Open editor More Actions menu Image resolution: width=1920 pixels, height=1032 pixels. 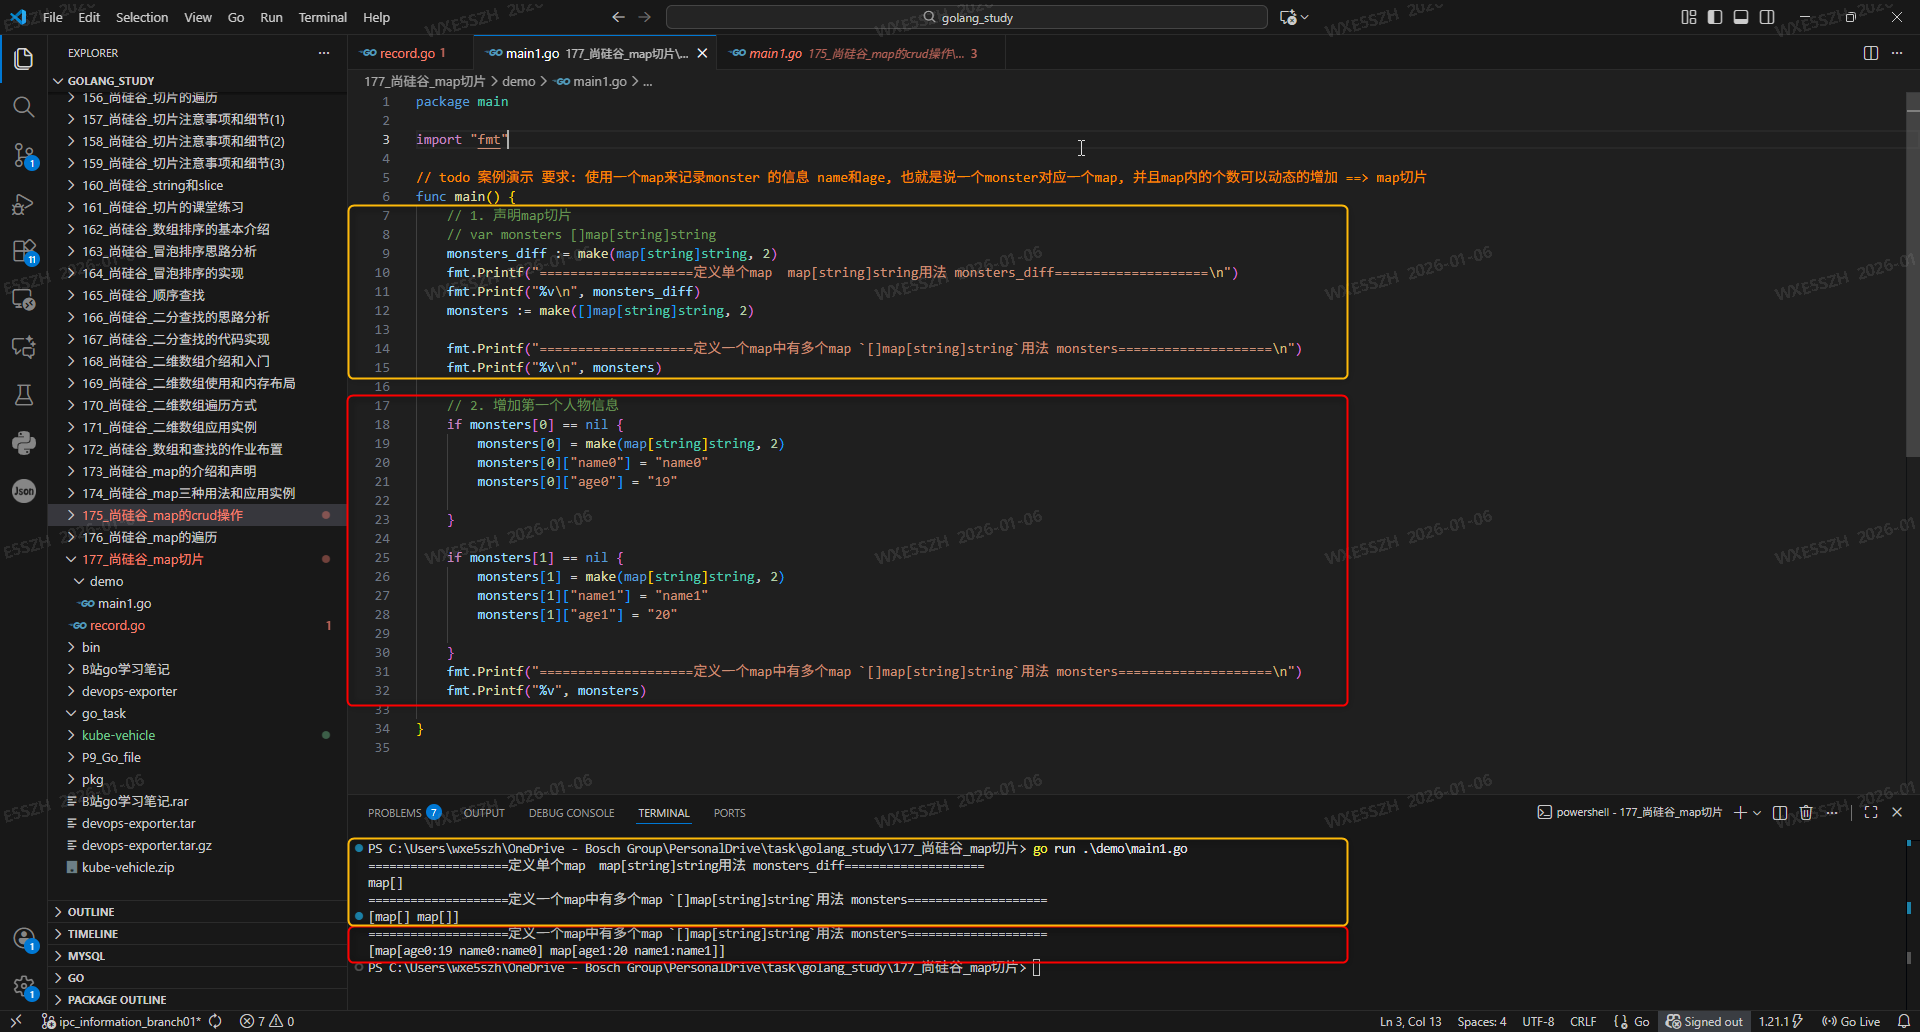pos(1897,53)
